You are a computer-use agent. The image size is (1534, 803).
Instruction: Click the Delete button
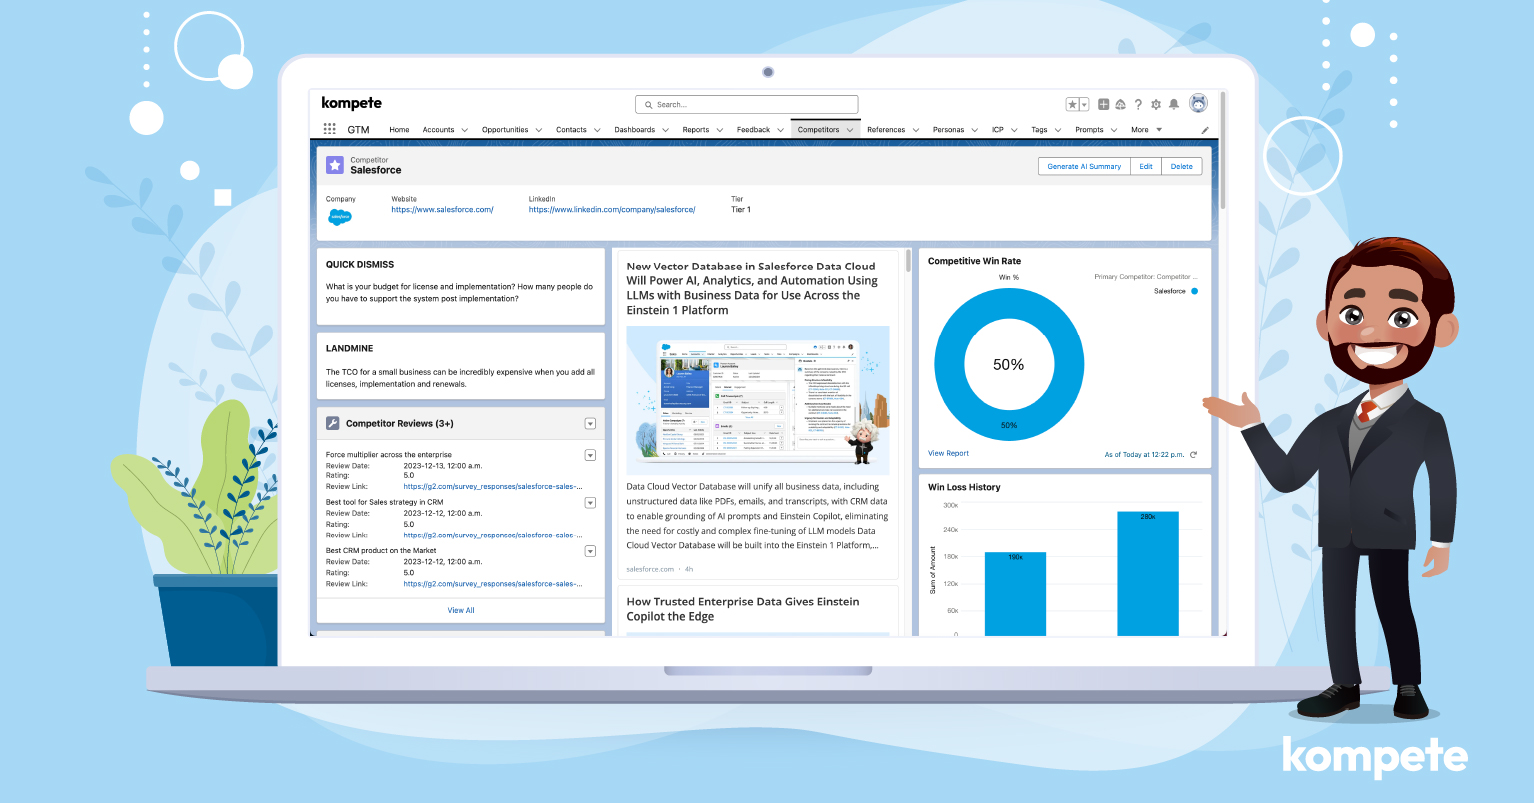[x=1182, y=167]
